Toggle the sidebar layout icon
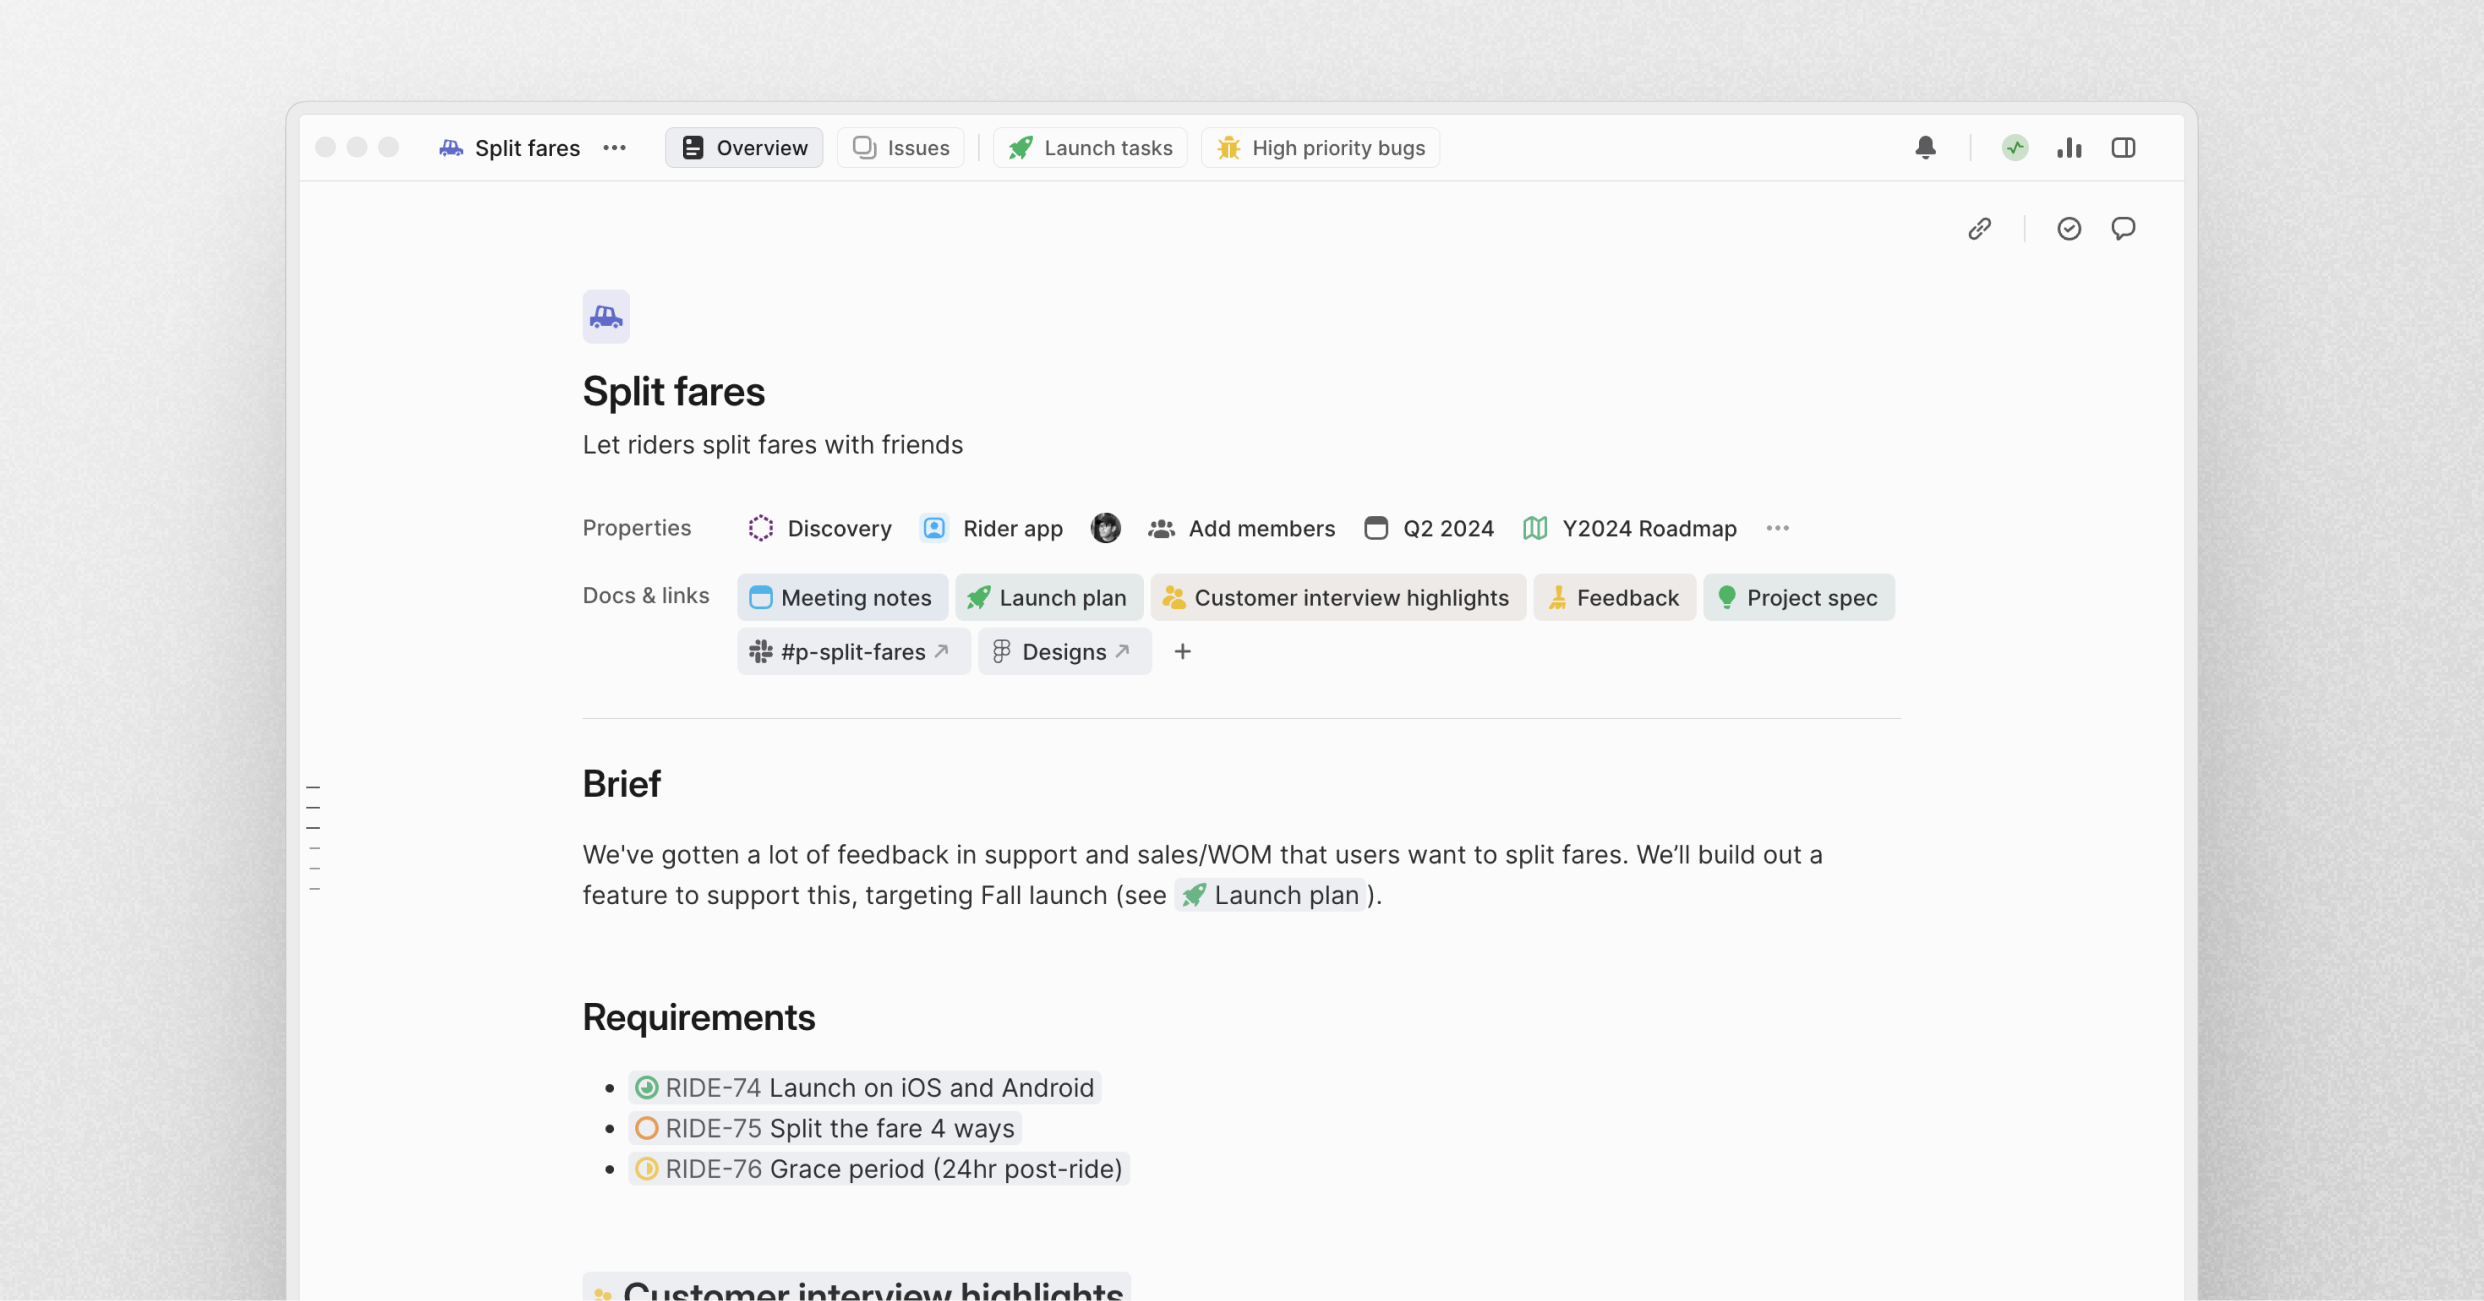 (x=2123, y=148)
